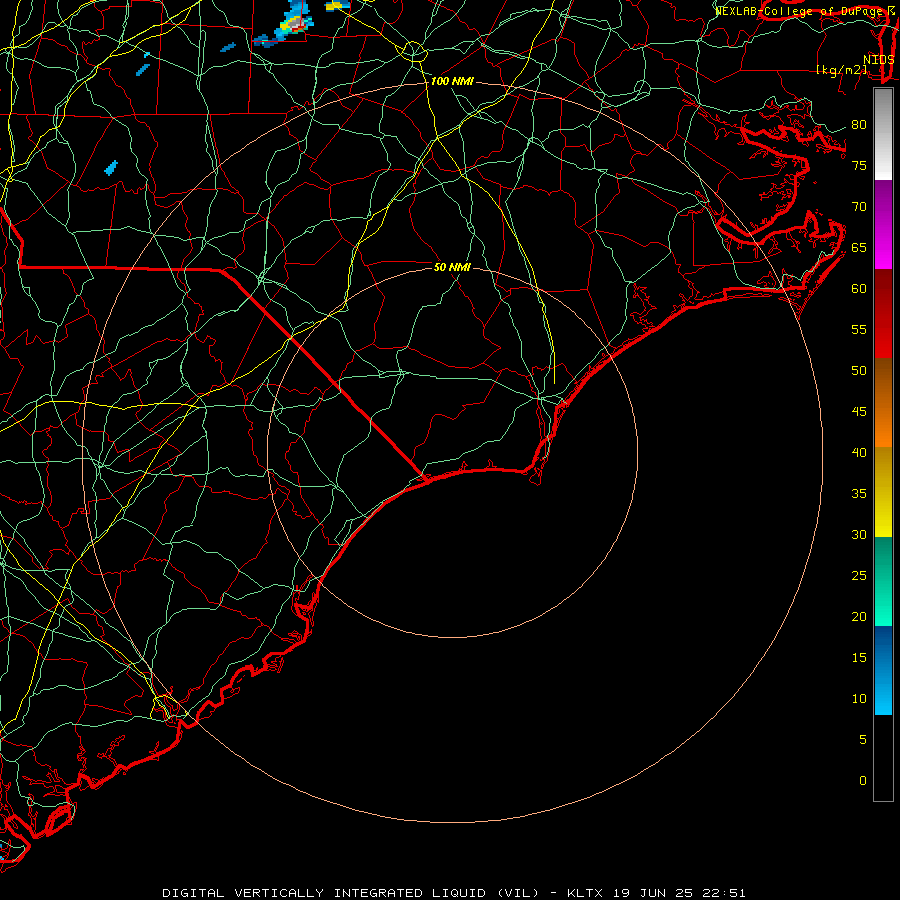The height and width of the screenshot is (900, 900).
Task: Click the legend value "75"
Action: (x=859, y=166)
